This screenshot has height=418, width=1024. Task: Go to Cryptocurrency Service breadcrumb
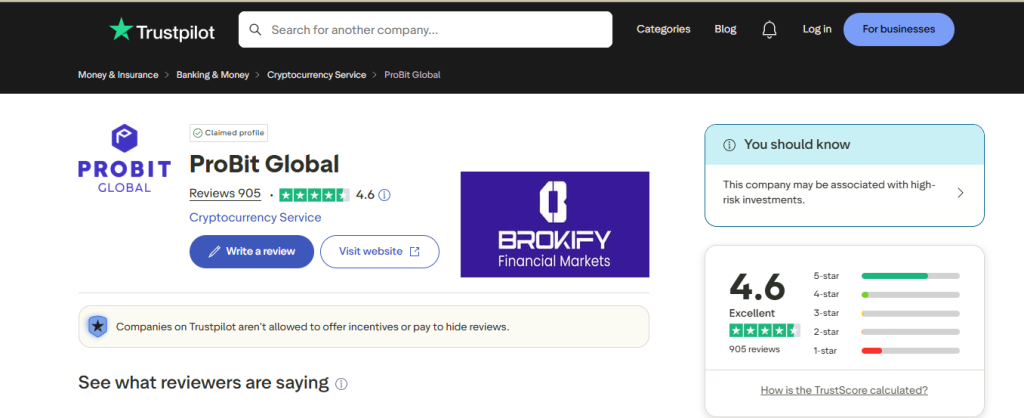[317, 74]
